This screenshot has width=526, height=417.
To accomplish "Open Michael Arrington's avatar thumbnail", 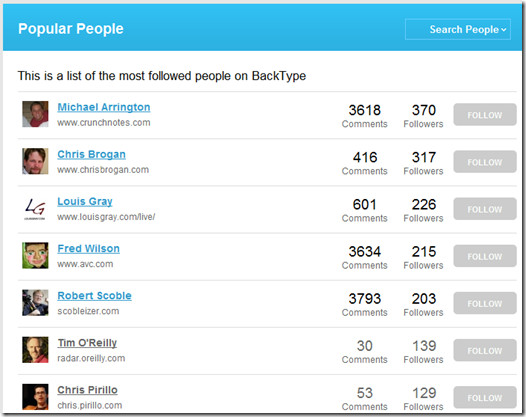I will point(35,114).
